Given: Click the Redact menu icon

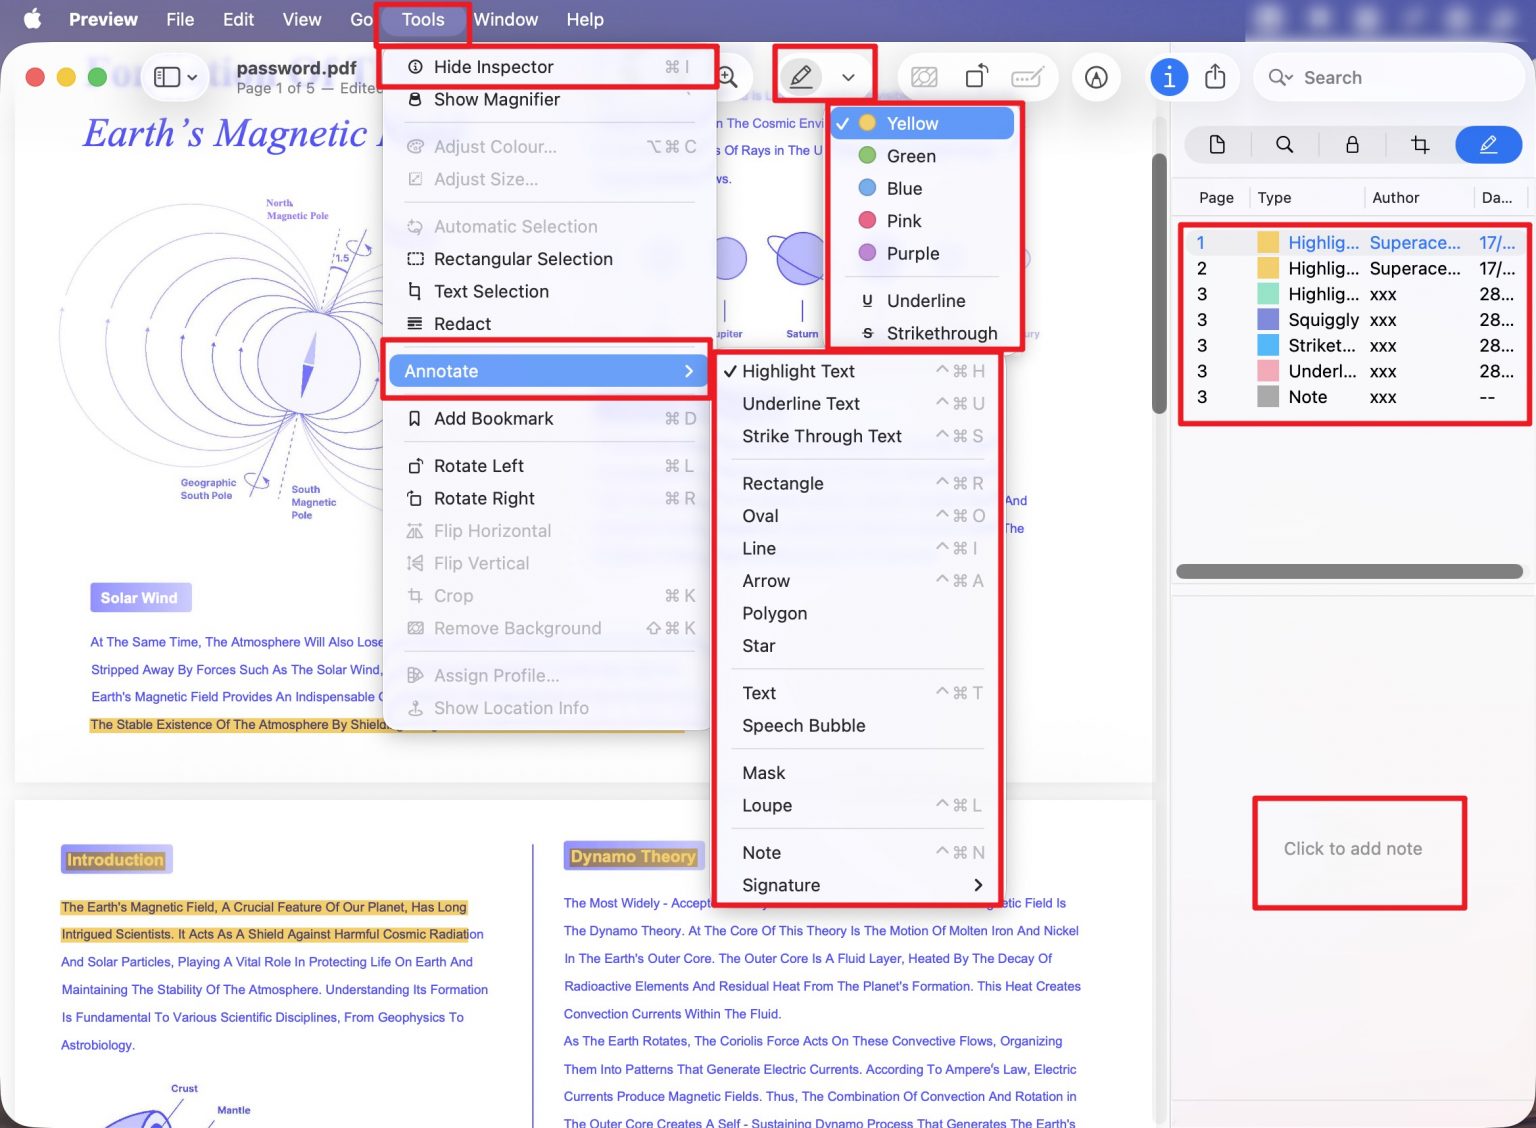Looking at the screenshot, I should coord(415,324).
